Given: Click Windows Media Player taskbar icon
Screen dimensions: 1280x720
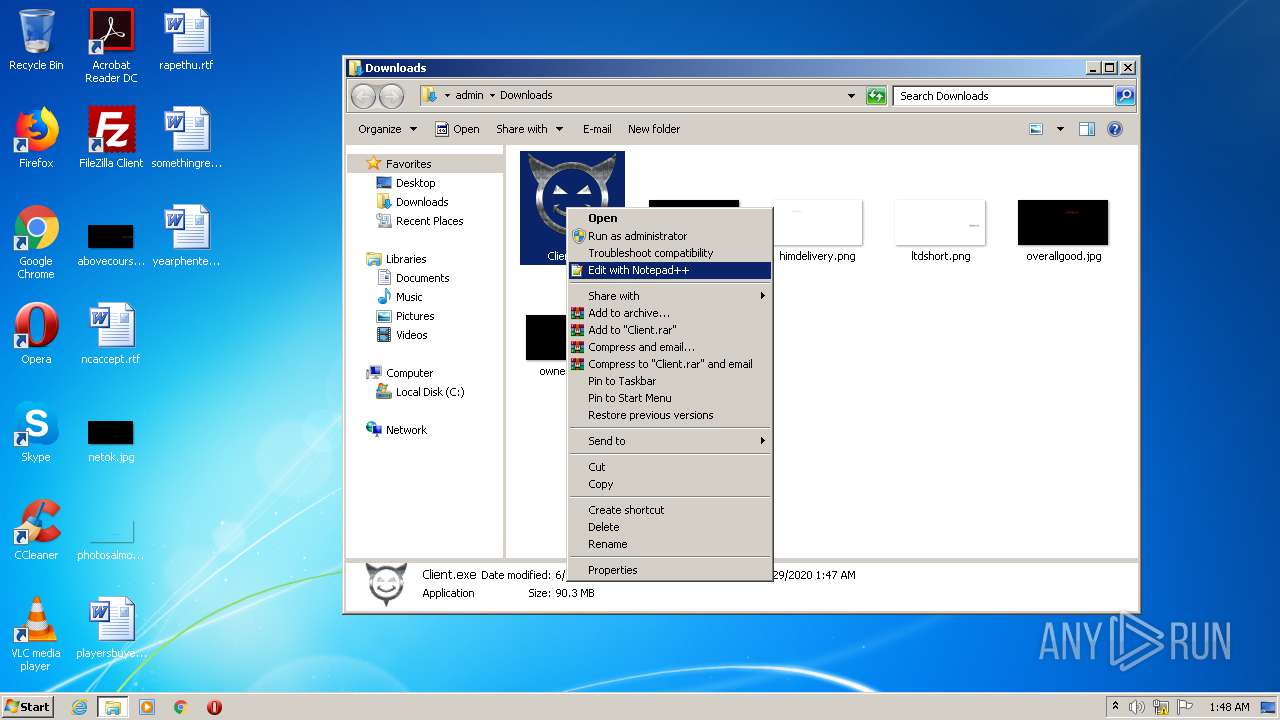Looking at the screenshot, I should click(147, 707).
